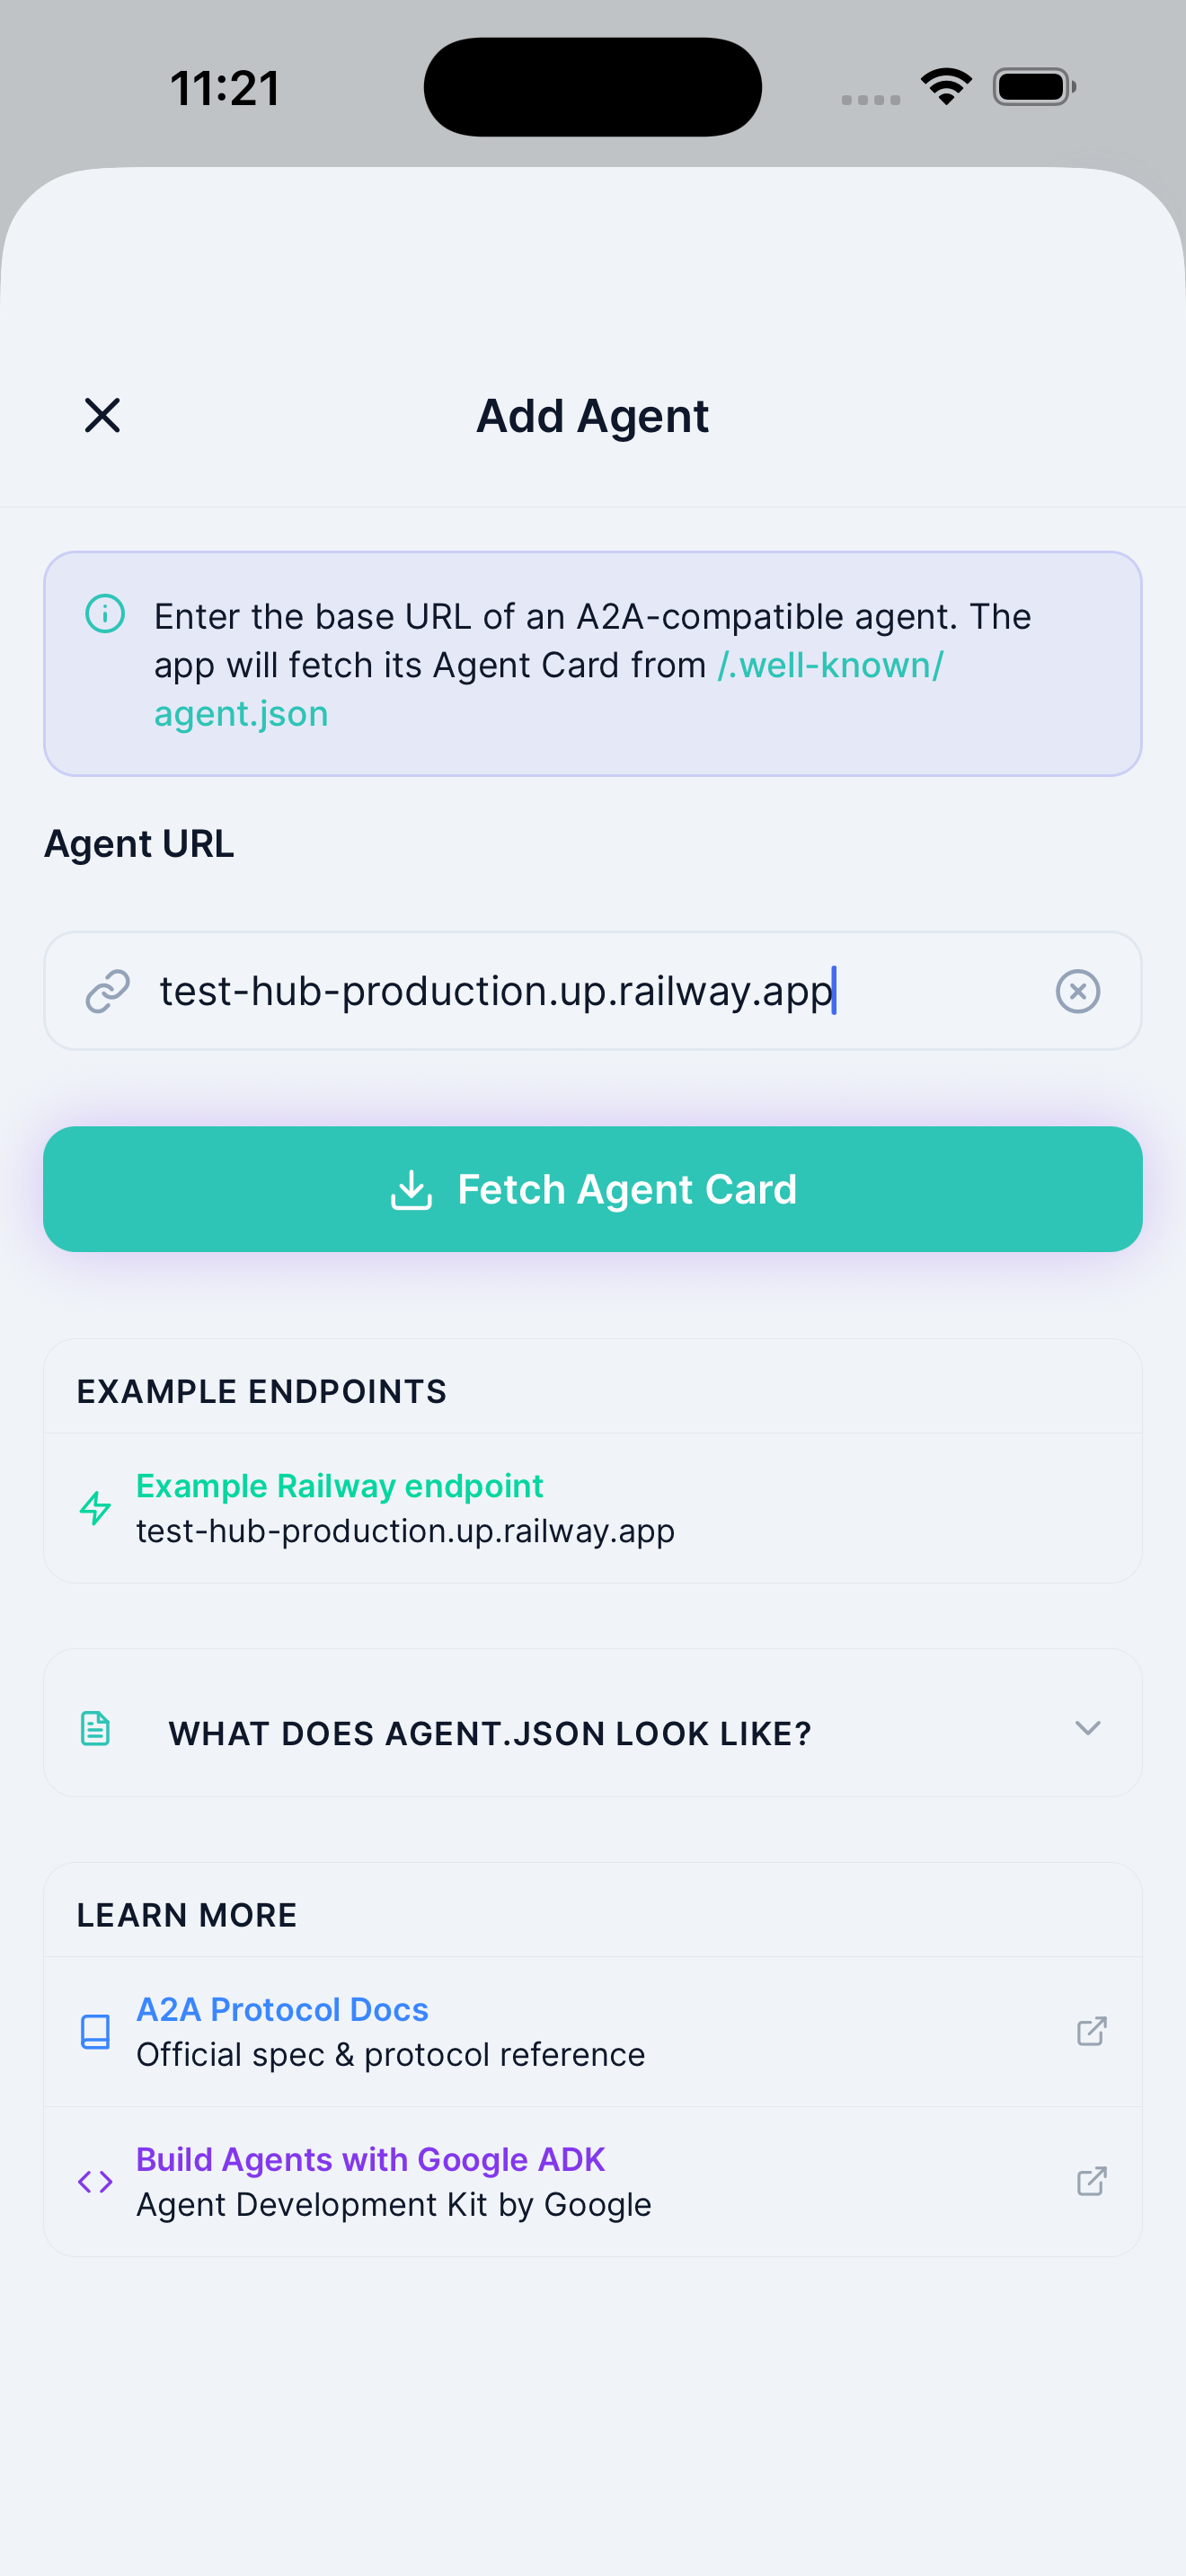
Task: Clear the Agent URL field
Action: pyautogui.click(x=1077, y=991)
